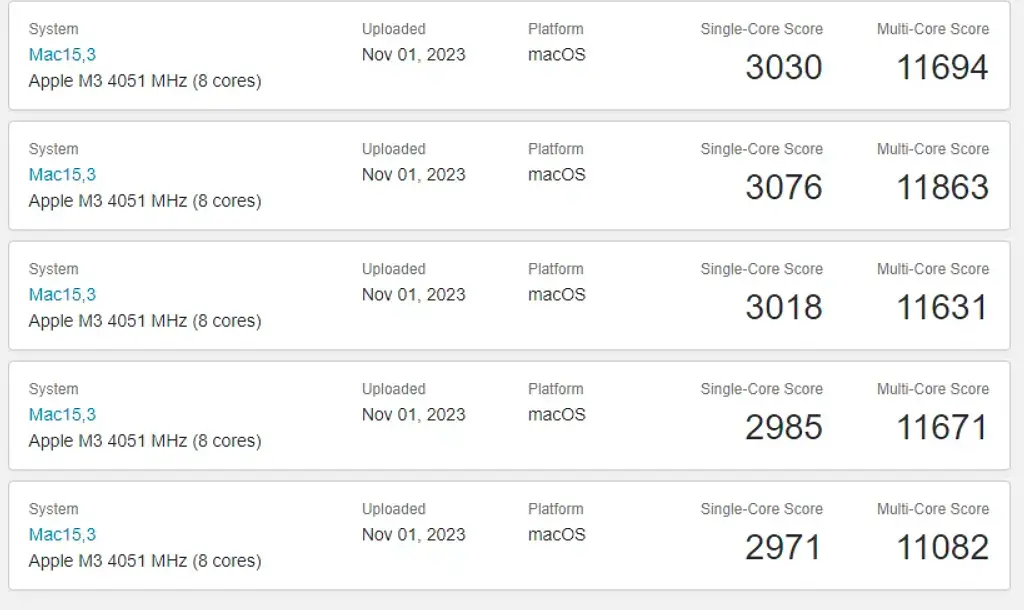Click the Apple M3 text in the 11671 result
Screen dimensions: 1024x610
(145, 441)
